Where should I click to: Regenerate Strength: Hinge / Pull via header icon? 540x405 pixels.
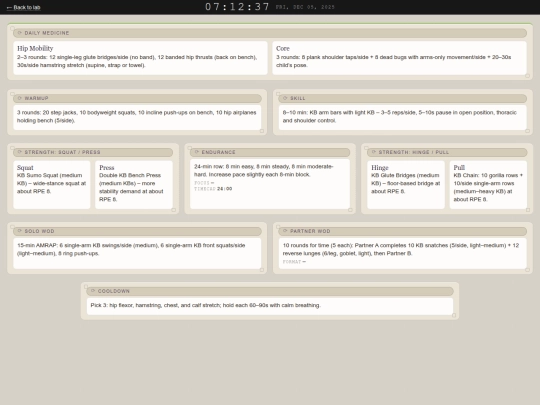[374, 152]
